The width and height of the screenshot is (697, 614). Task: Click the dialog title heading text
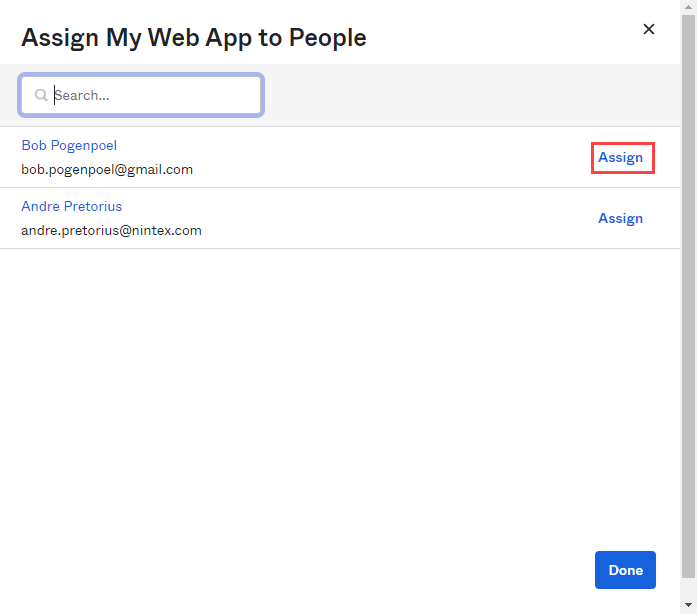(194, 38)
